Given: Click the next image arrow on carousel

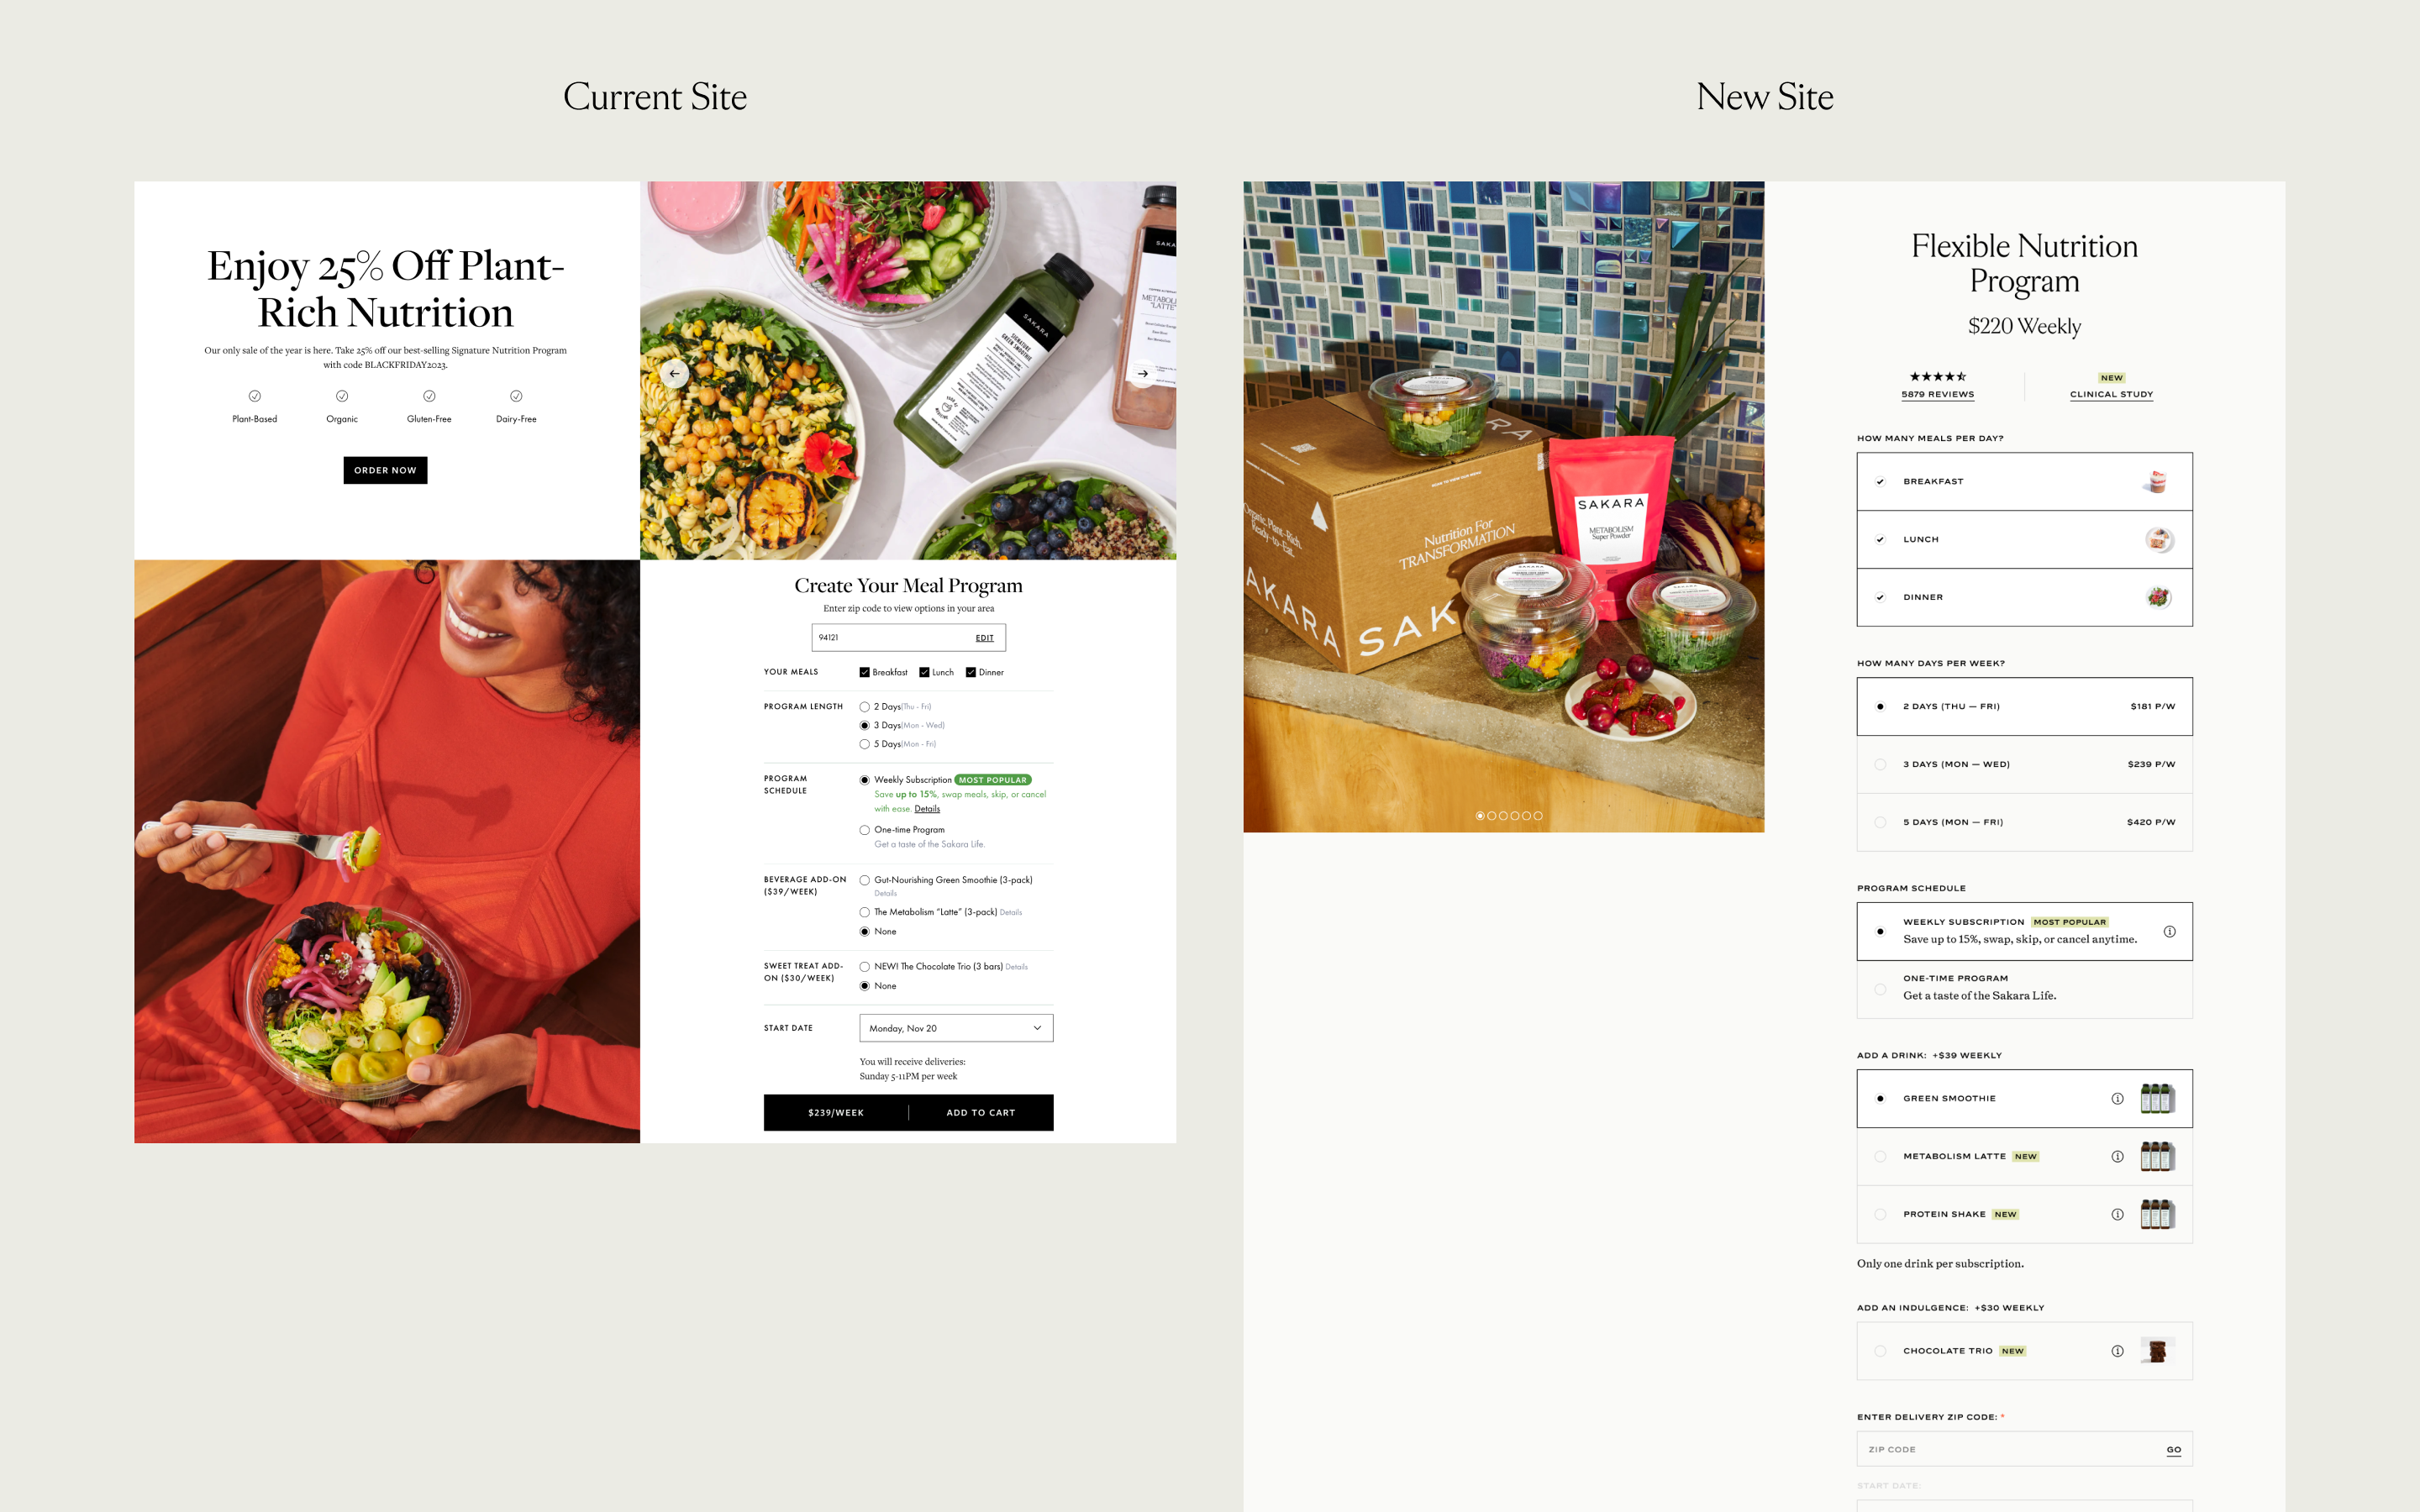Looking at the screenshot, I should tap(1142, 373).
